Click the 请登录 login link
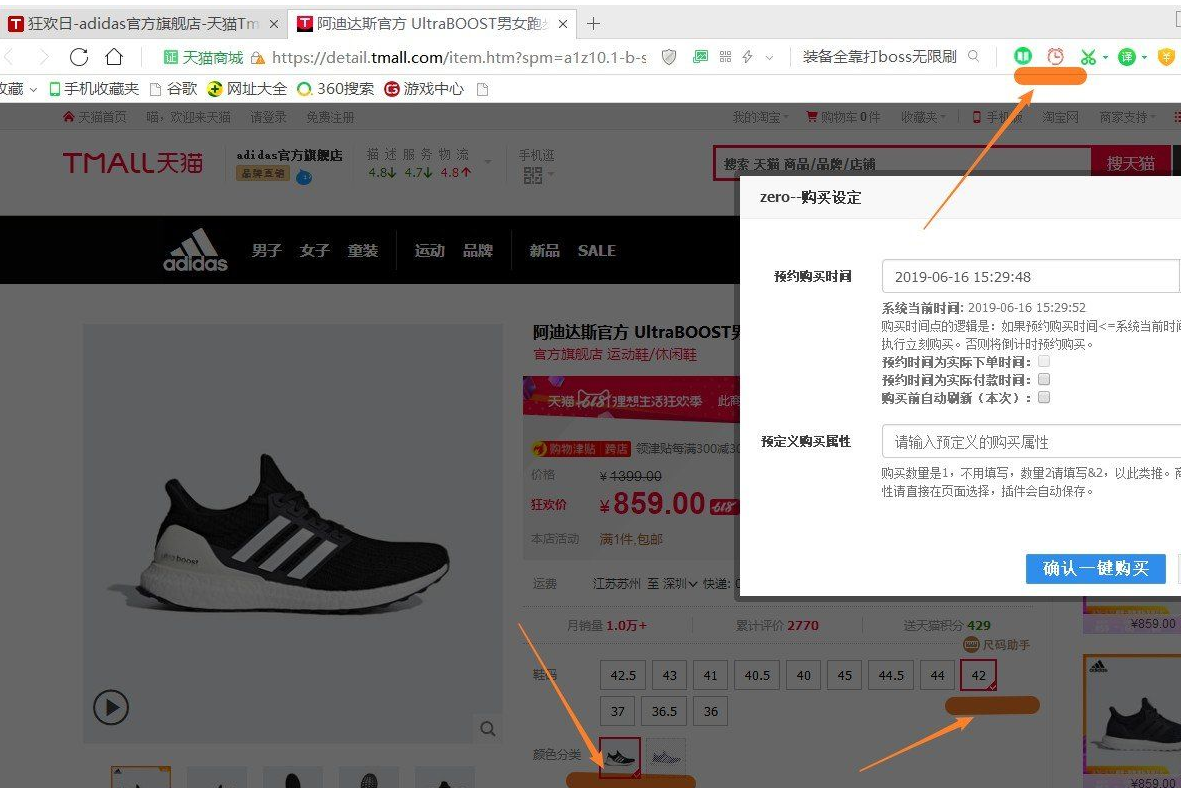The image size is (1181, 788). pos(269,117)
